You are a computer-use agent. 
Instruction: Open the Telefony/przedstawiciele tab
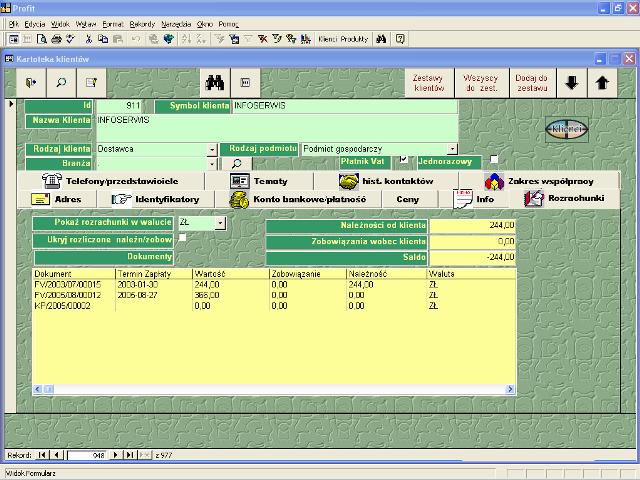click(x=111, y=181)
